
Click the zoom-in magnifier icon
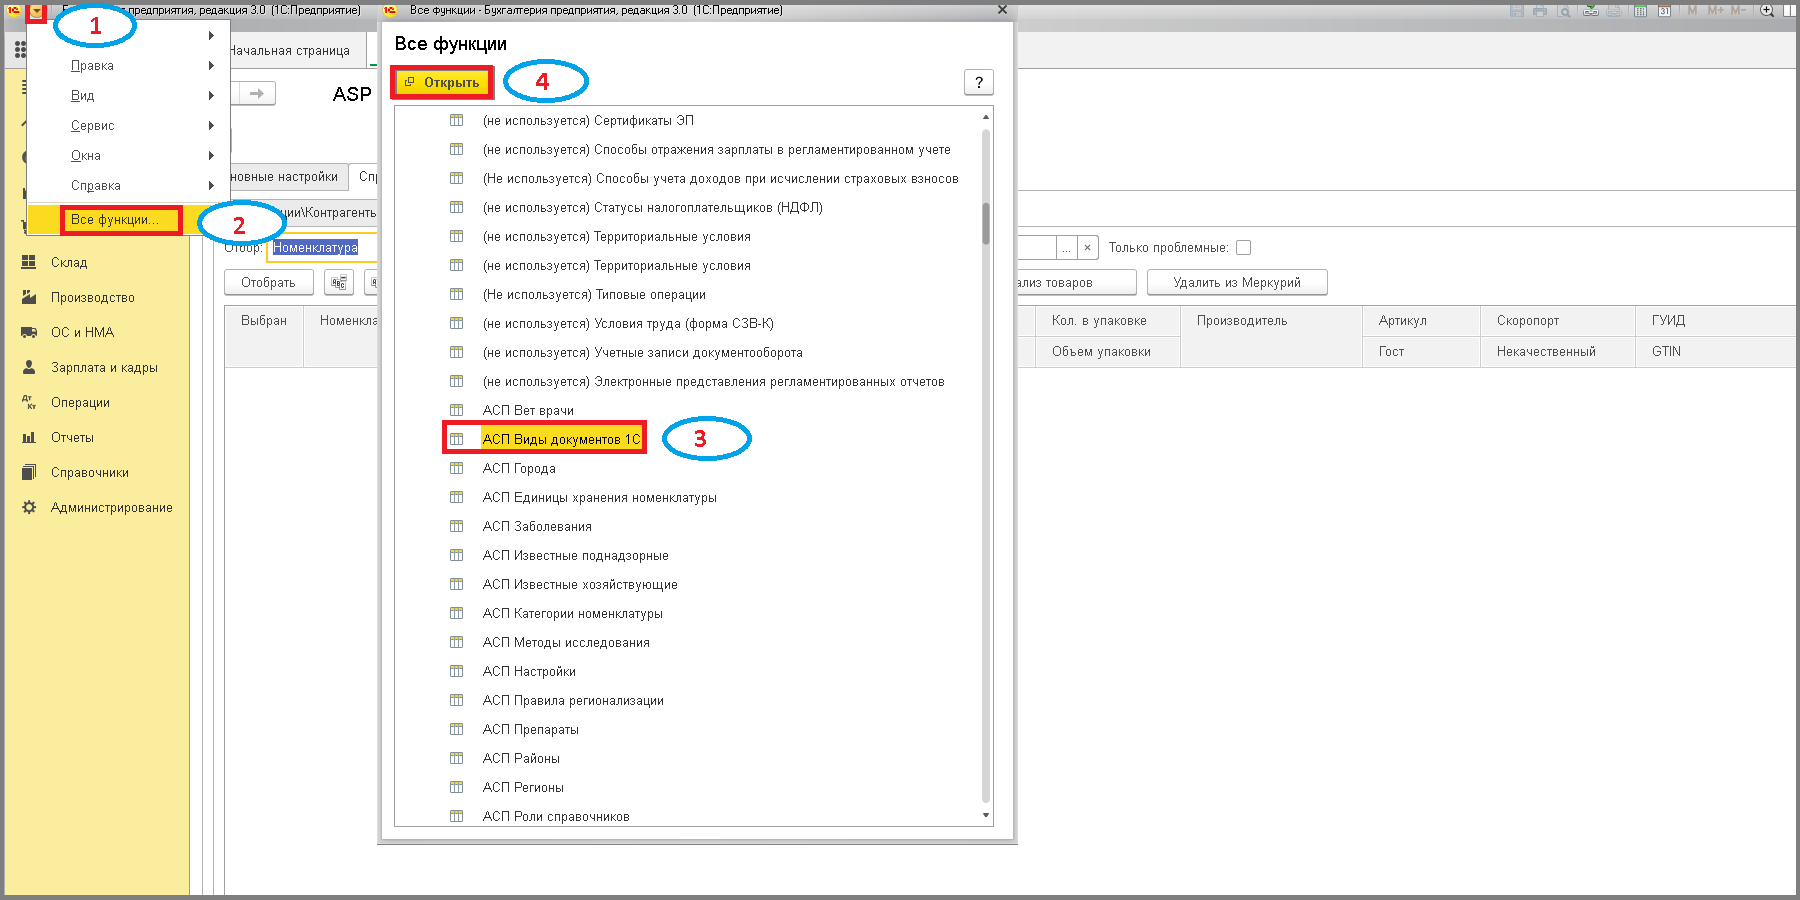pyautogui.click(x=1767, y=11)
